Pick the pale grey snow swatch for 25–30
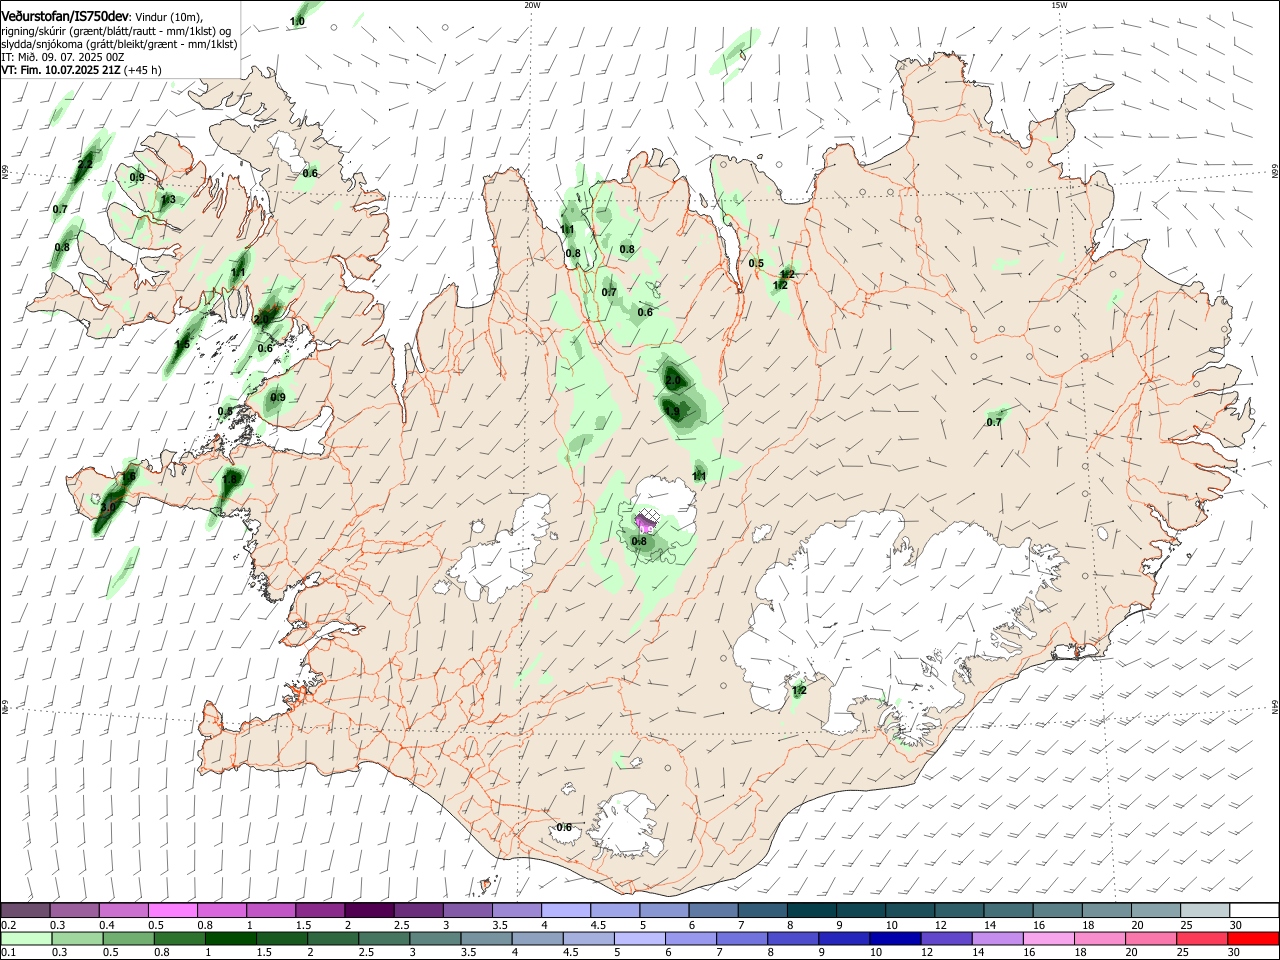 click(x=1205, y=910)
